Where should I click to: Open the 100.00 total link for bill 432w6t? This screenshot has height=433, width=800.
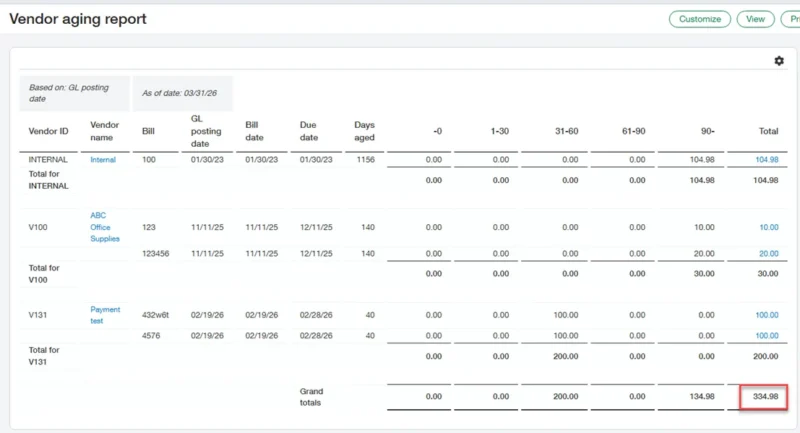(x=766, y=315)
